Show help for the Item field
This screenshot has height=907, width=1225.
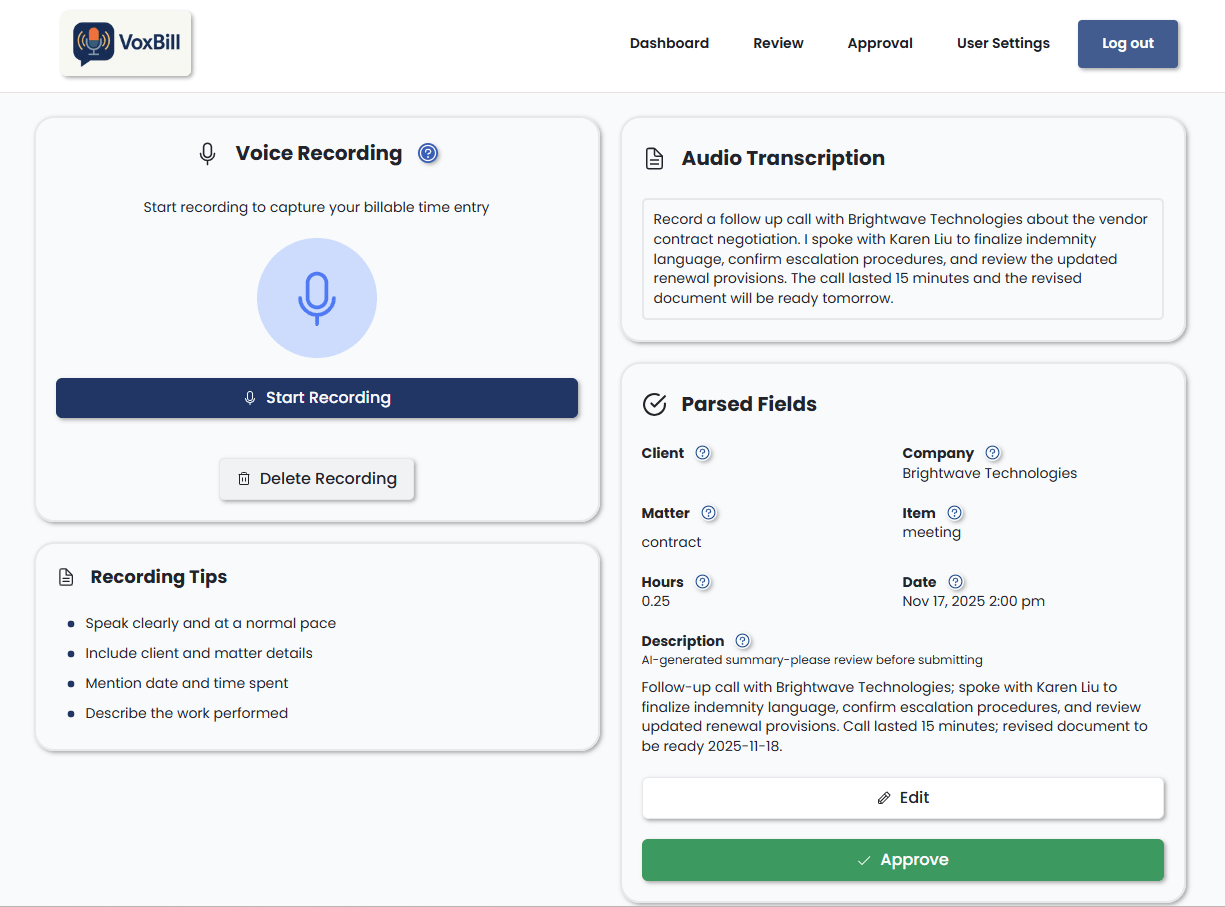coord(954,513)
